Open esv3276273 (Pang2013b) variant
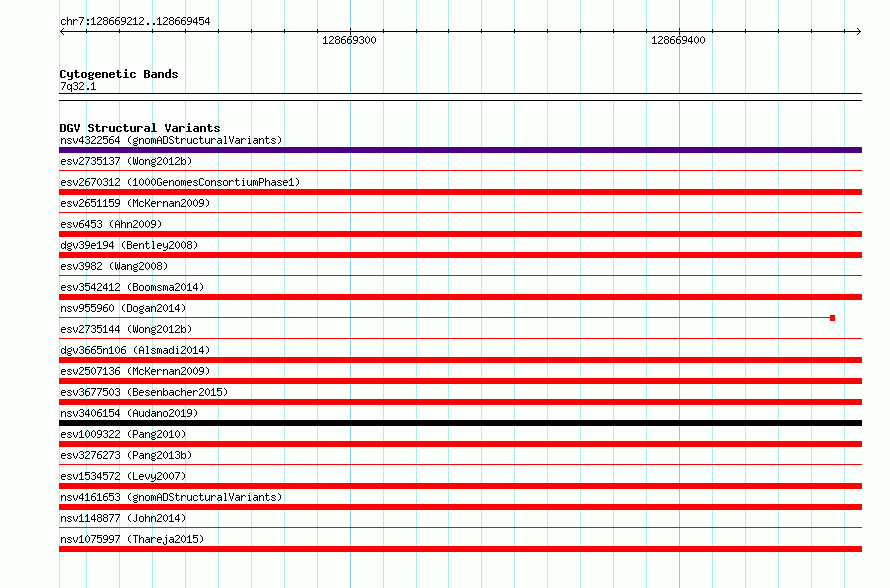This screenshot has height=588, width=890. pyautogui.click(x=126, y=455)
